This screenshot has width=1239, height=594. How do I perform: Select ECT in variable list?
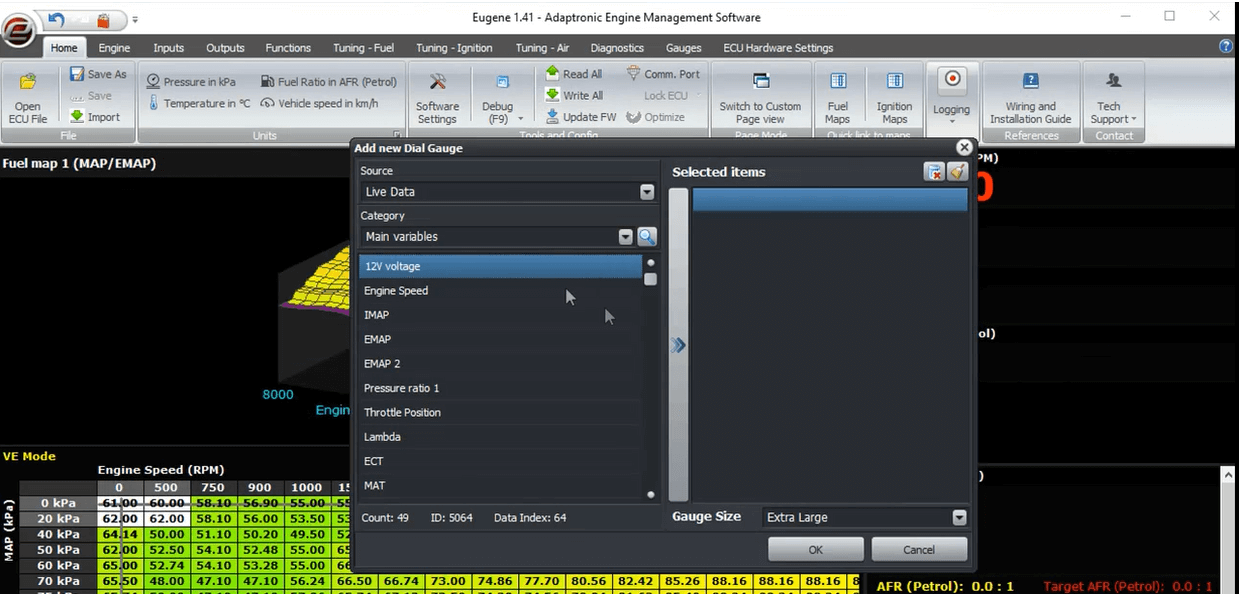[500, 461]
